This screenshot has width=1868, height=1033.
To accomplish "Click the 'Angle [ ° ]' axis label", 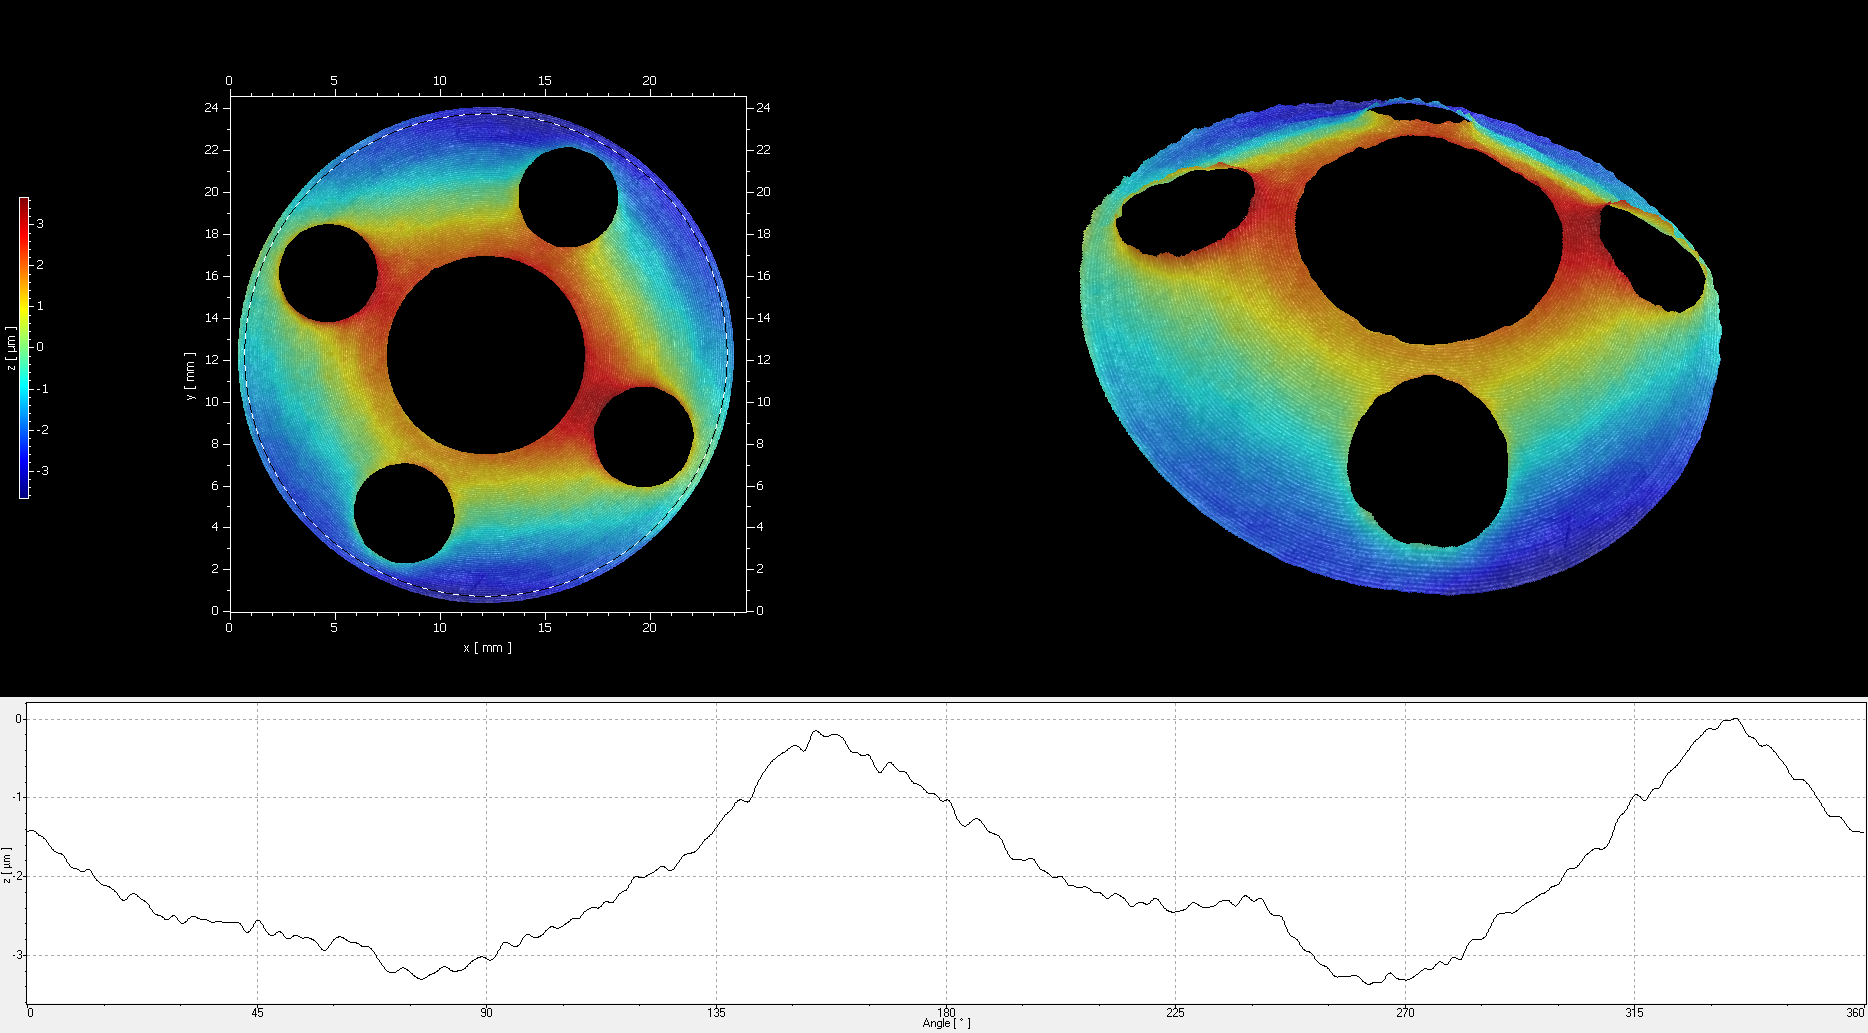I will tap(945, 1023).
